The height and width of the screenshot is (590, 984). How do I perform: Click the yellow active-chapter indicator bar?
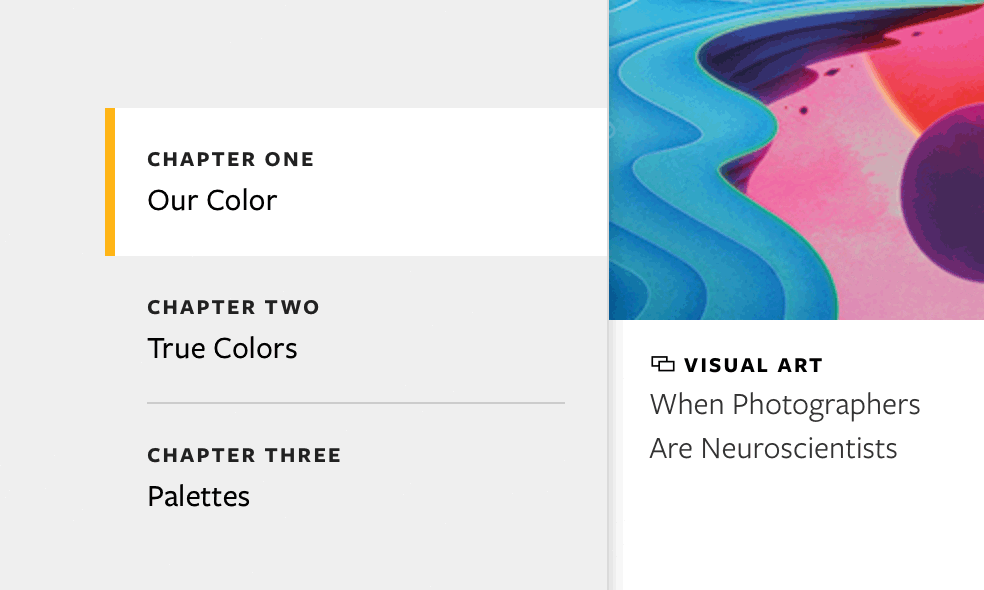[111, 181]
